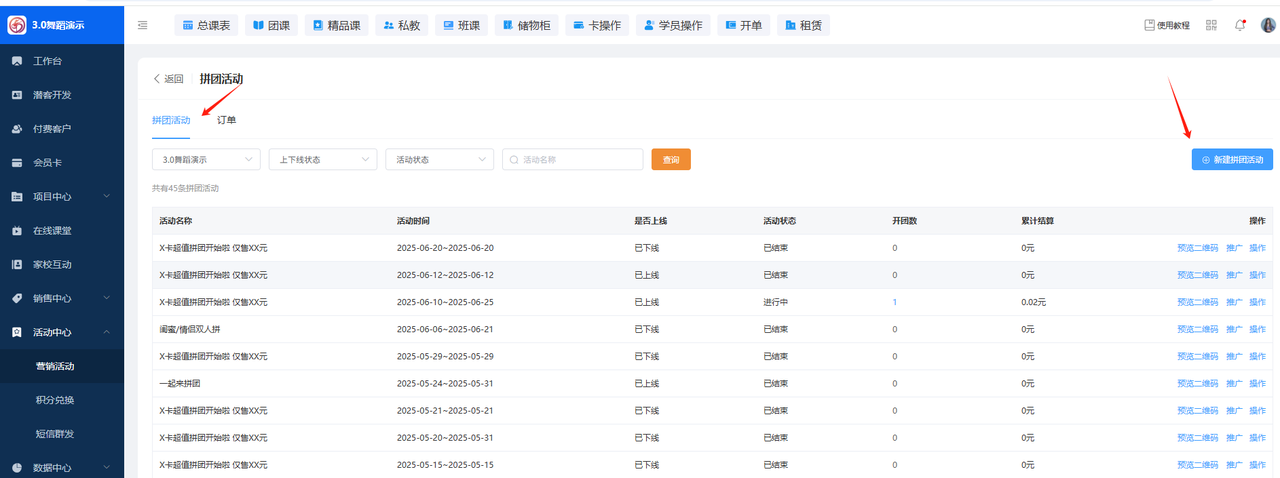Open 总课表 from the top toolbar

207,25
